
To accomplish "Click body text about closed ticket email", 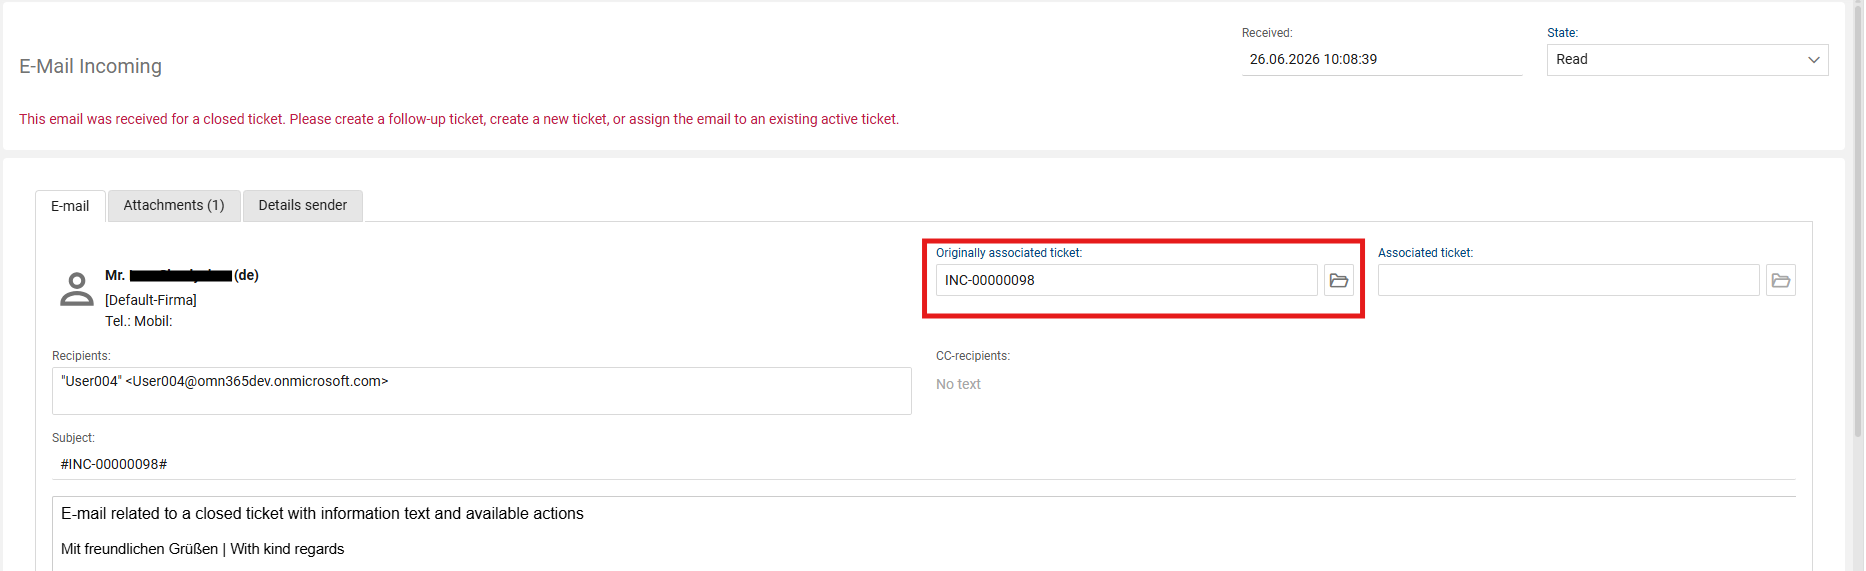I will 322,513.
